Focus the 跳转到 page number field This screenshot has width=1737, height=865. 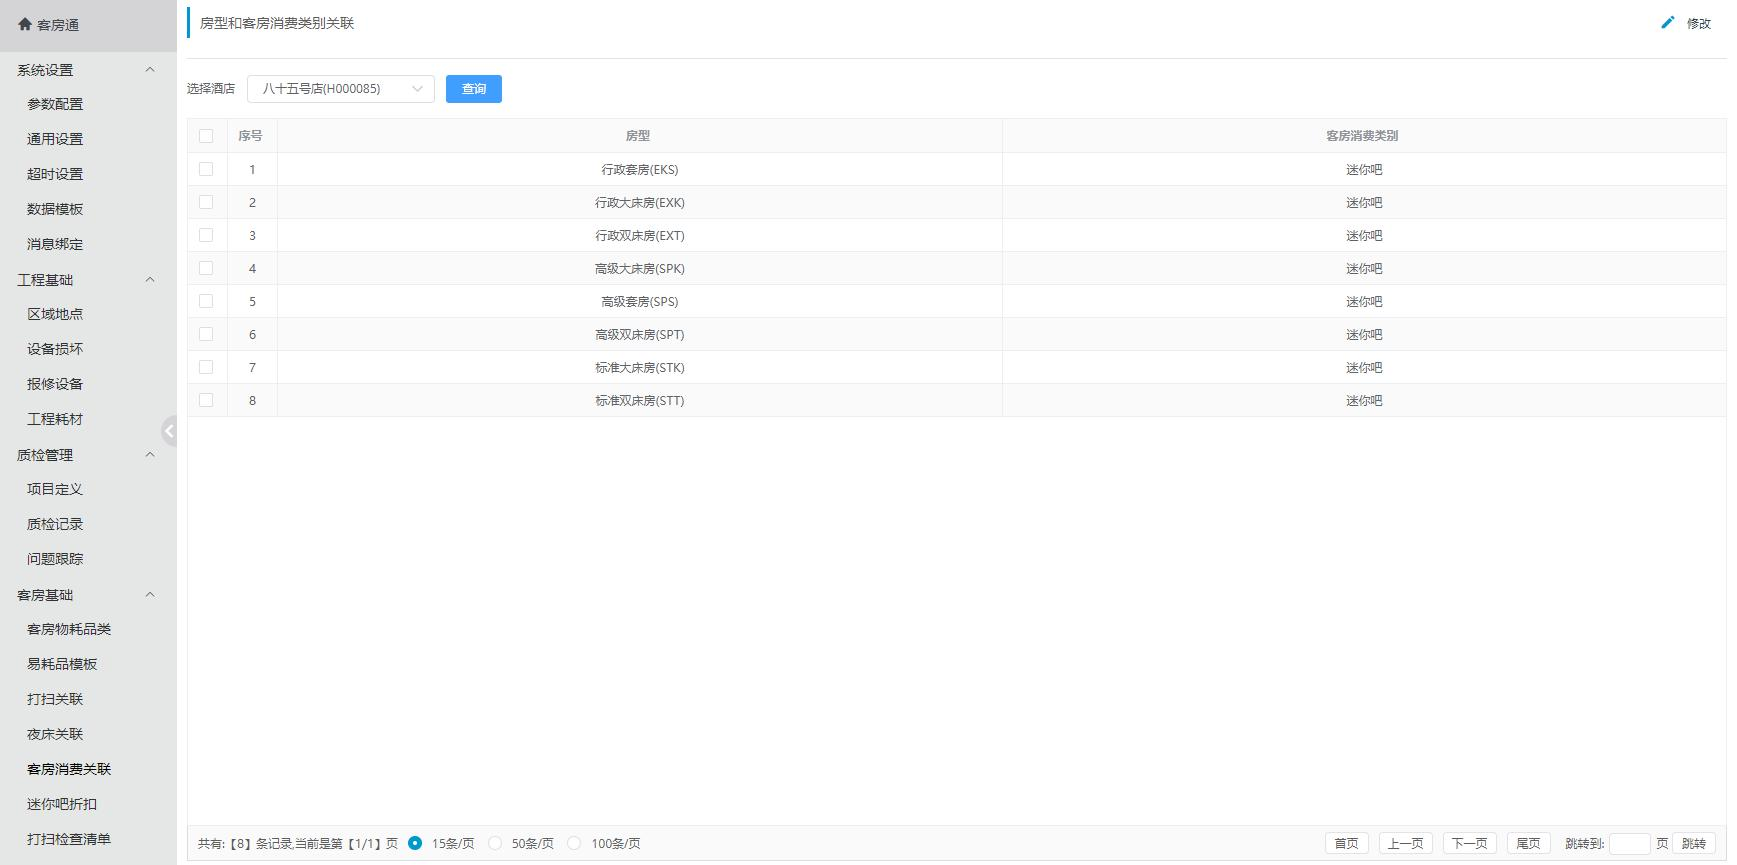1629,843
